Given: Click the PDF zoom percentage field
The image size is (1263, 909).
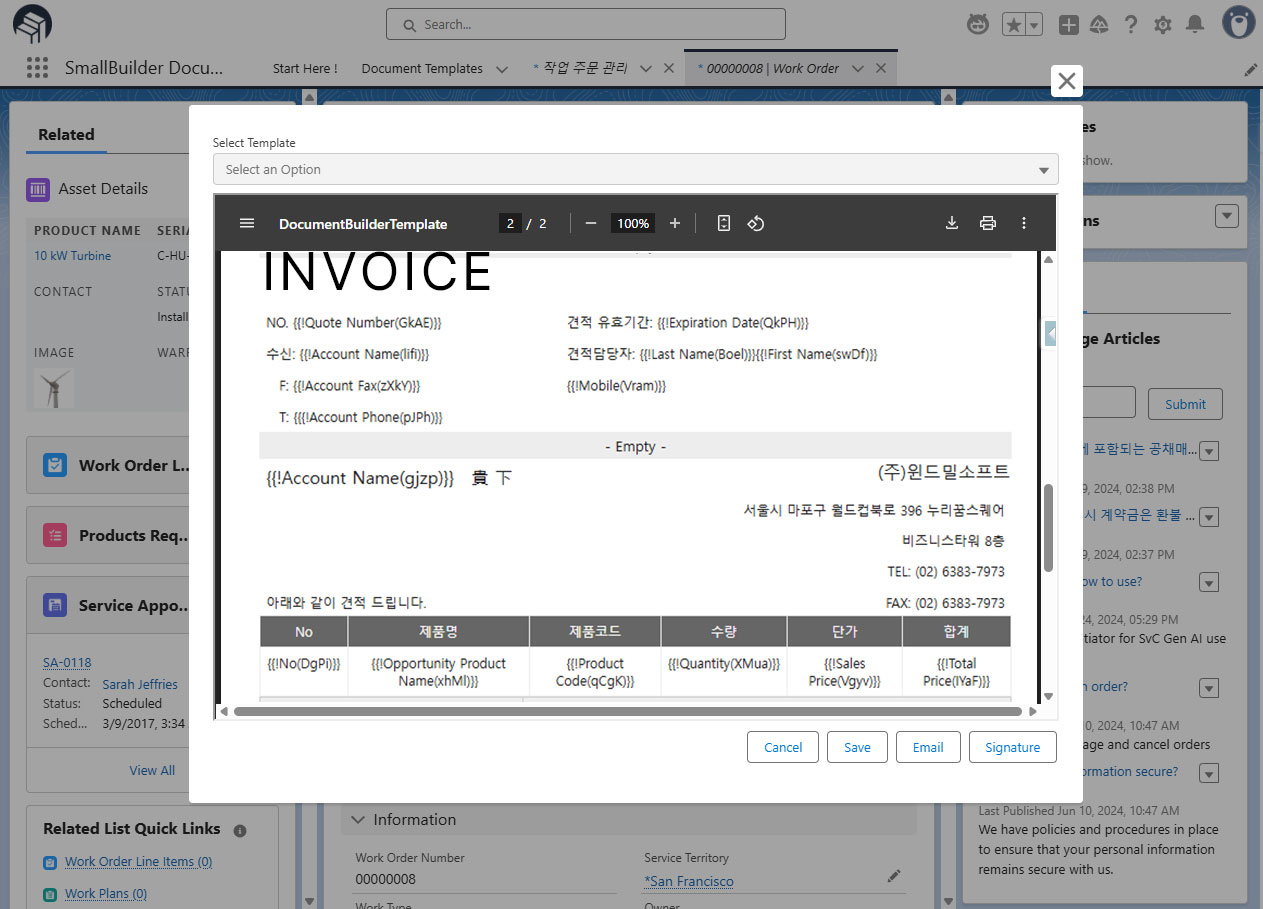Looking at the screenshot, I should click(x=633, y=223).
